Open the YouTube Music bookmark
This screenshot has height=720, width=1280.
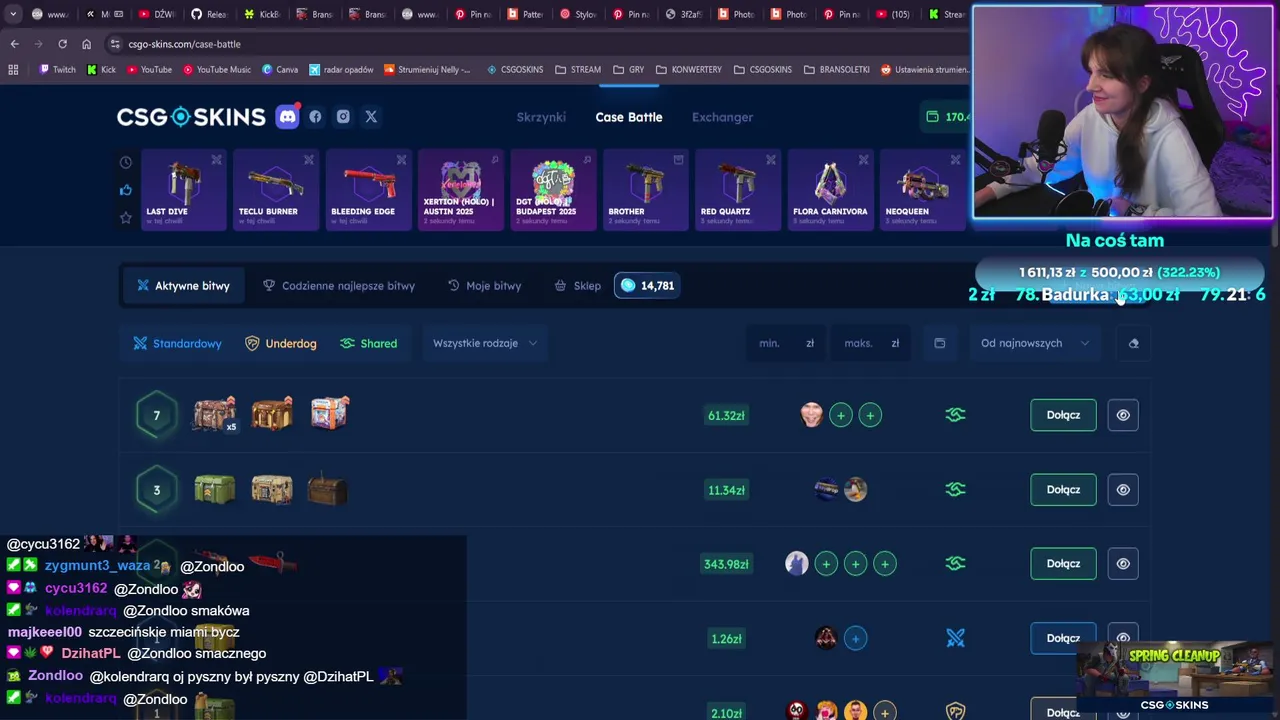point(216,70)
